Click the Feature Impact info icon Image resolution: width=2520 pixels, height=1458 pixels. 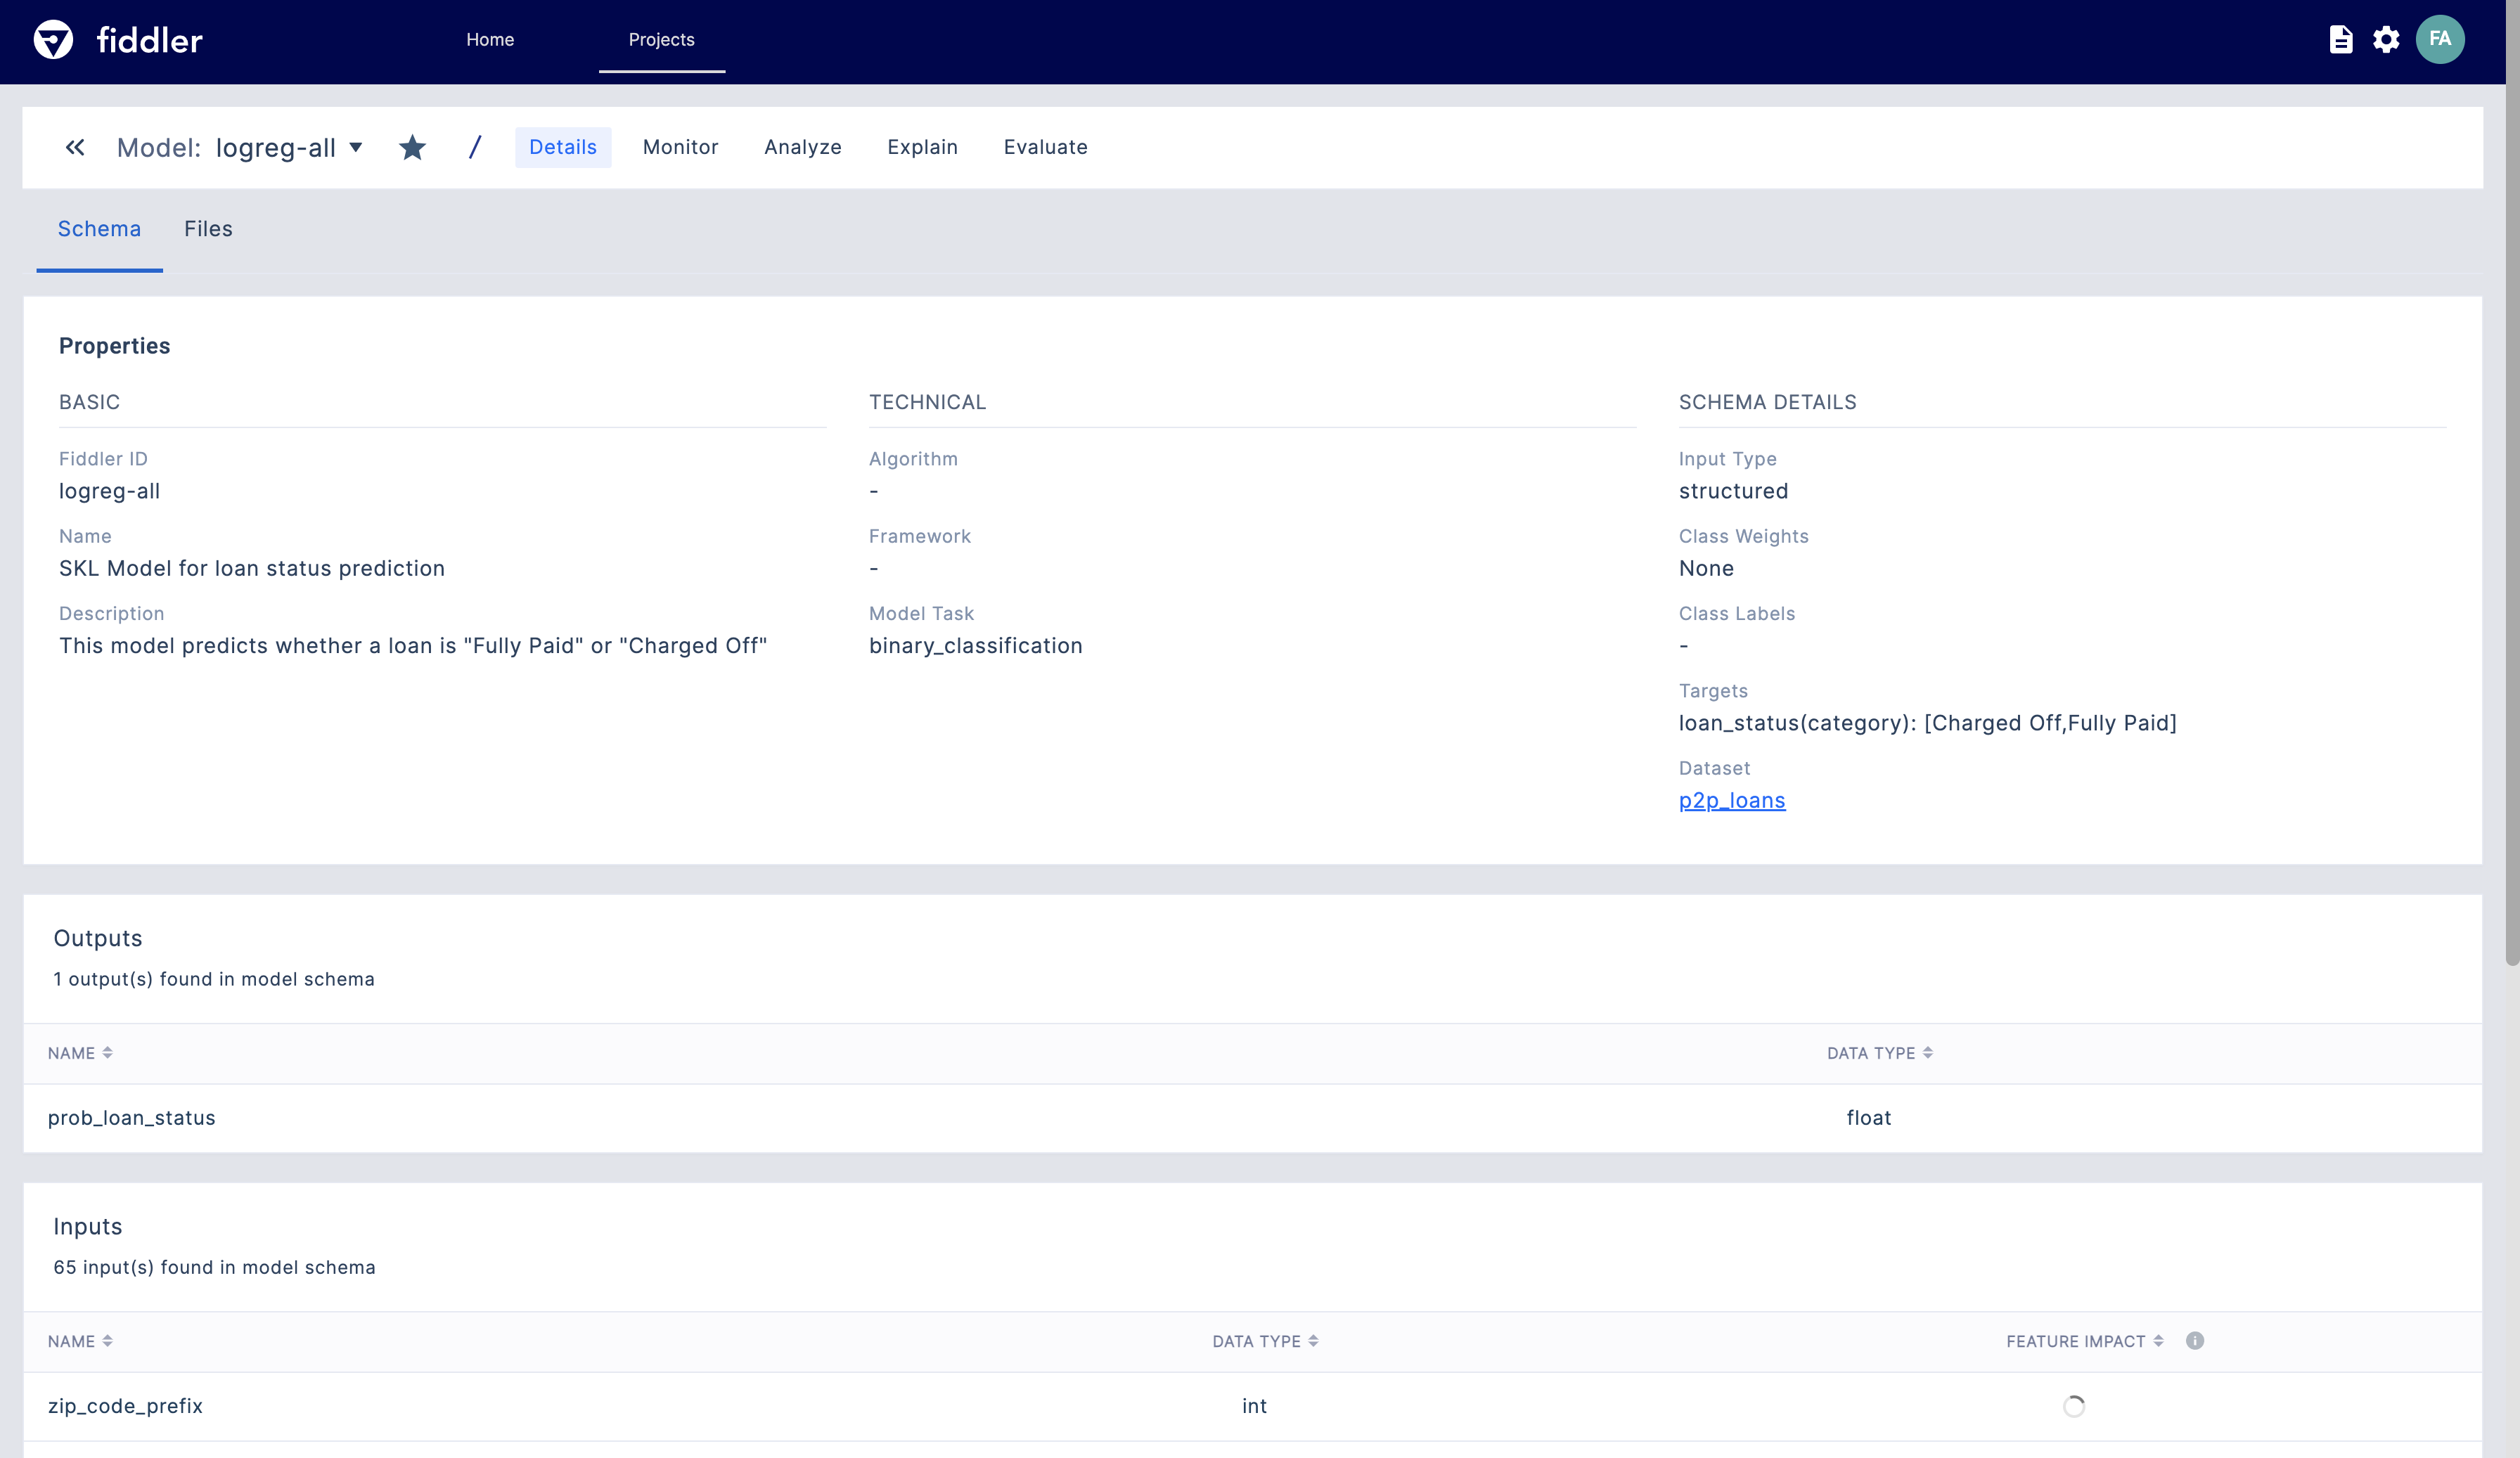2194,1341
